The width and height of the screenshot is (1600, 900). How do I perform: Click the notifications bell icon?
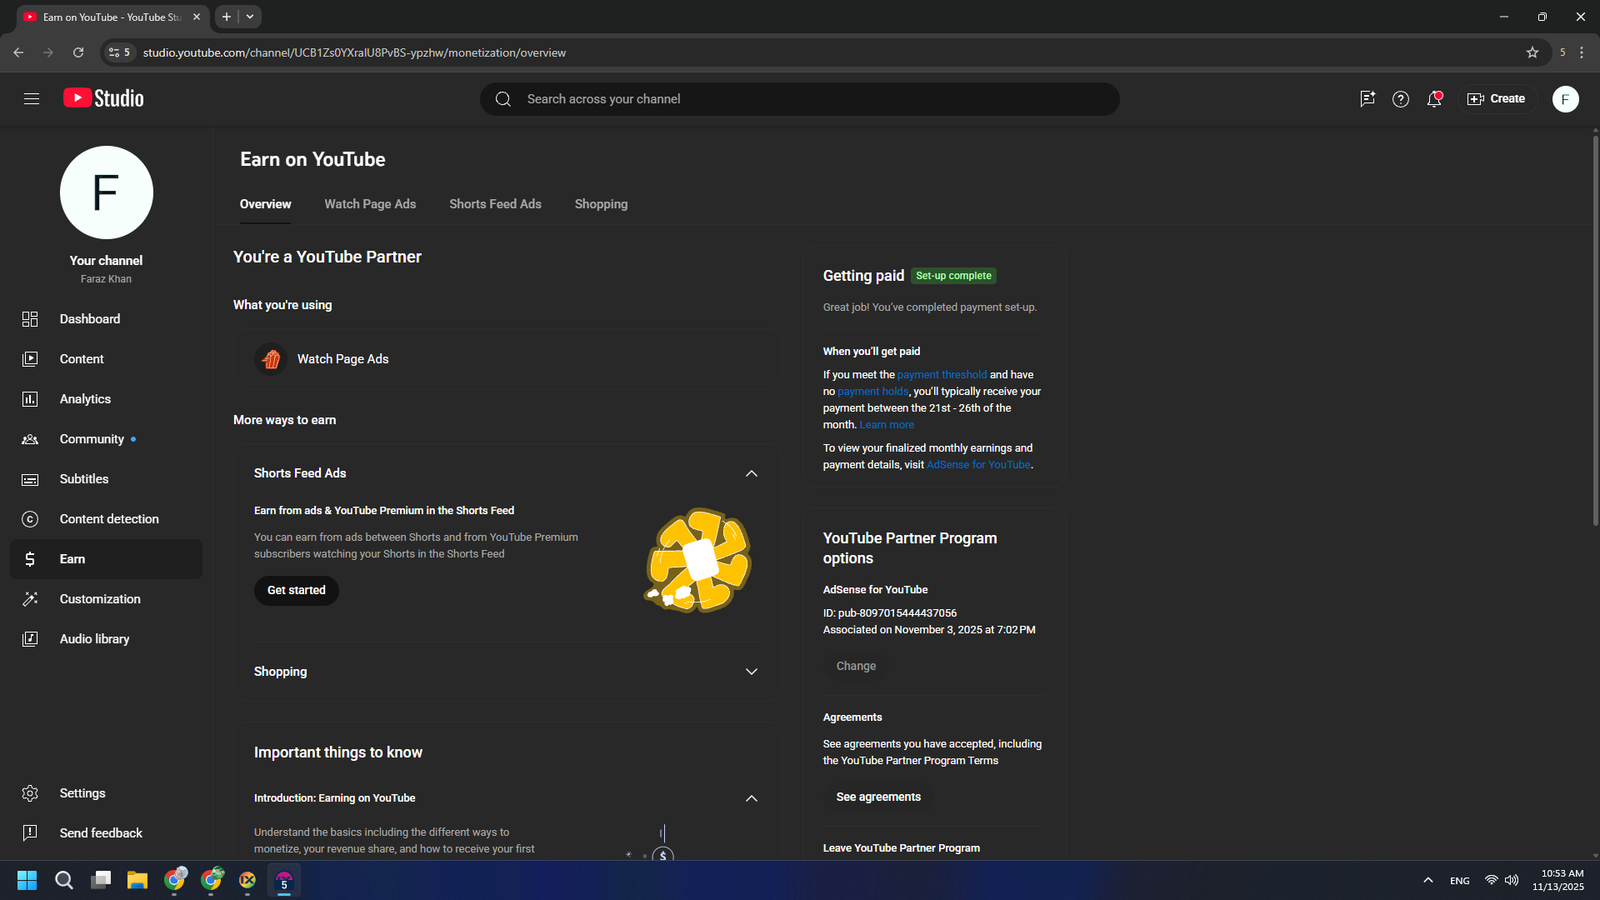point(1434,99)
